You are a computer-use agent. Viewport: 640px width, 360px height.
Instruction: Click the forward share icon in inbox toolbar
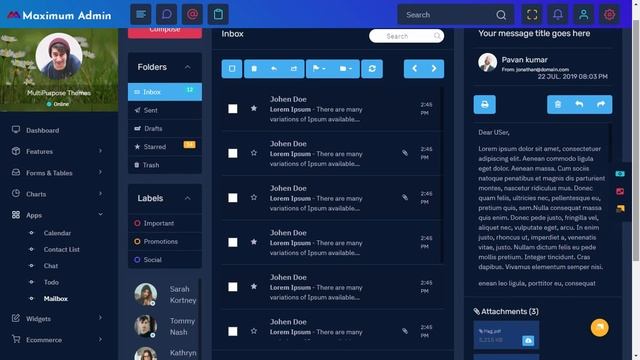pyautogui.click(x=294, y=69)
